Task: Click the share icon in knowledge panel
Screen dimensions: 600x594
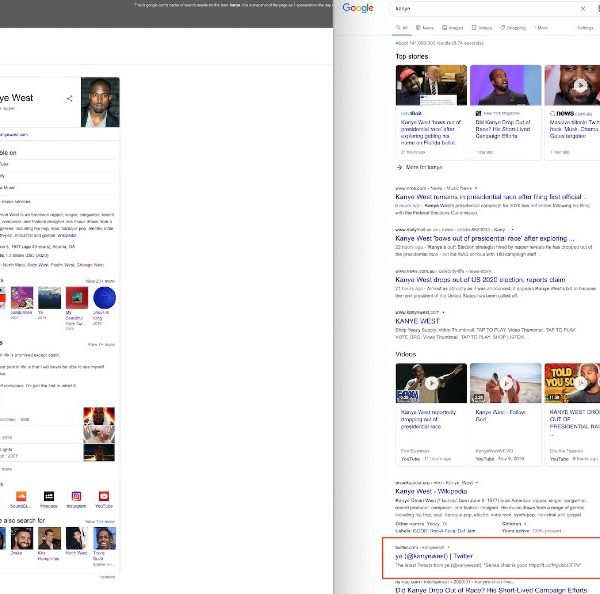Action: coord(69,99)
